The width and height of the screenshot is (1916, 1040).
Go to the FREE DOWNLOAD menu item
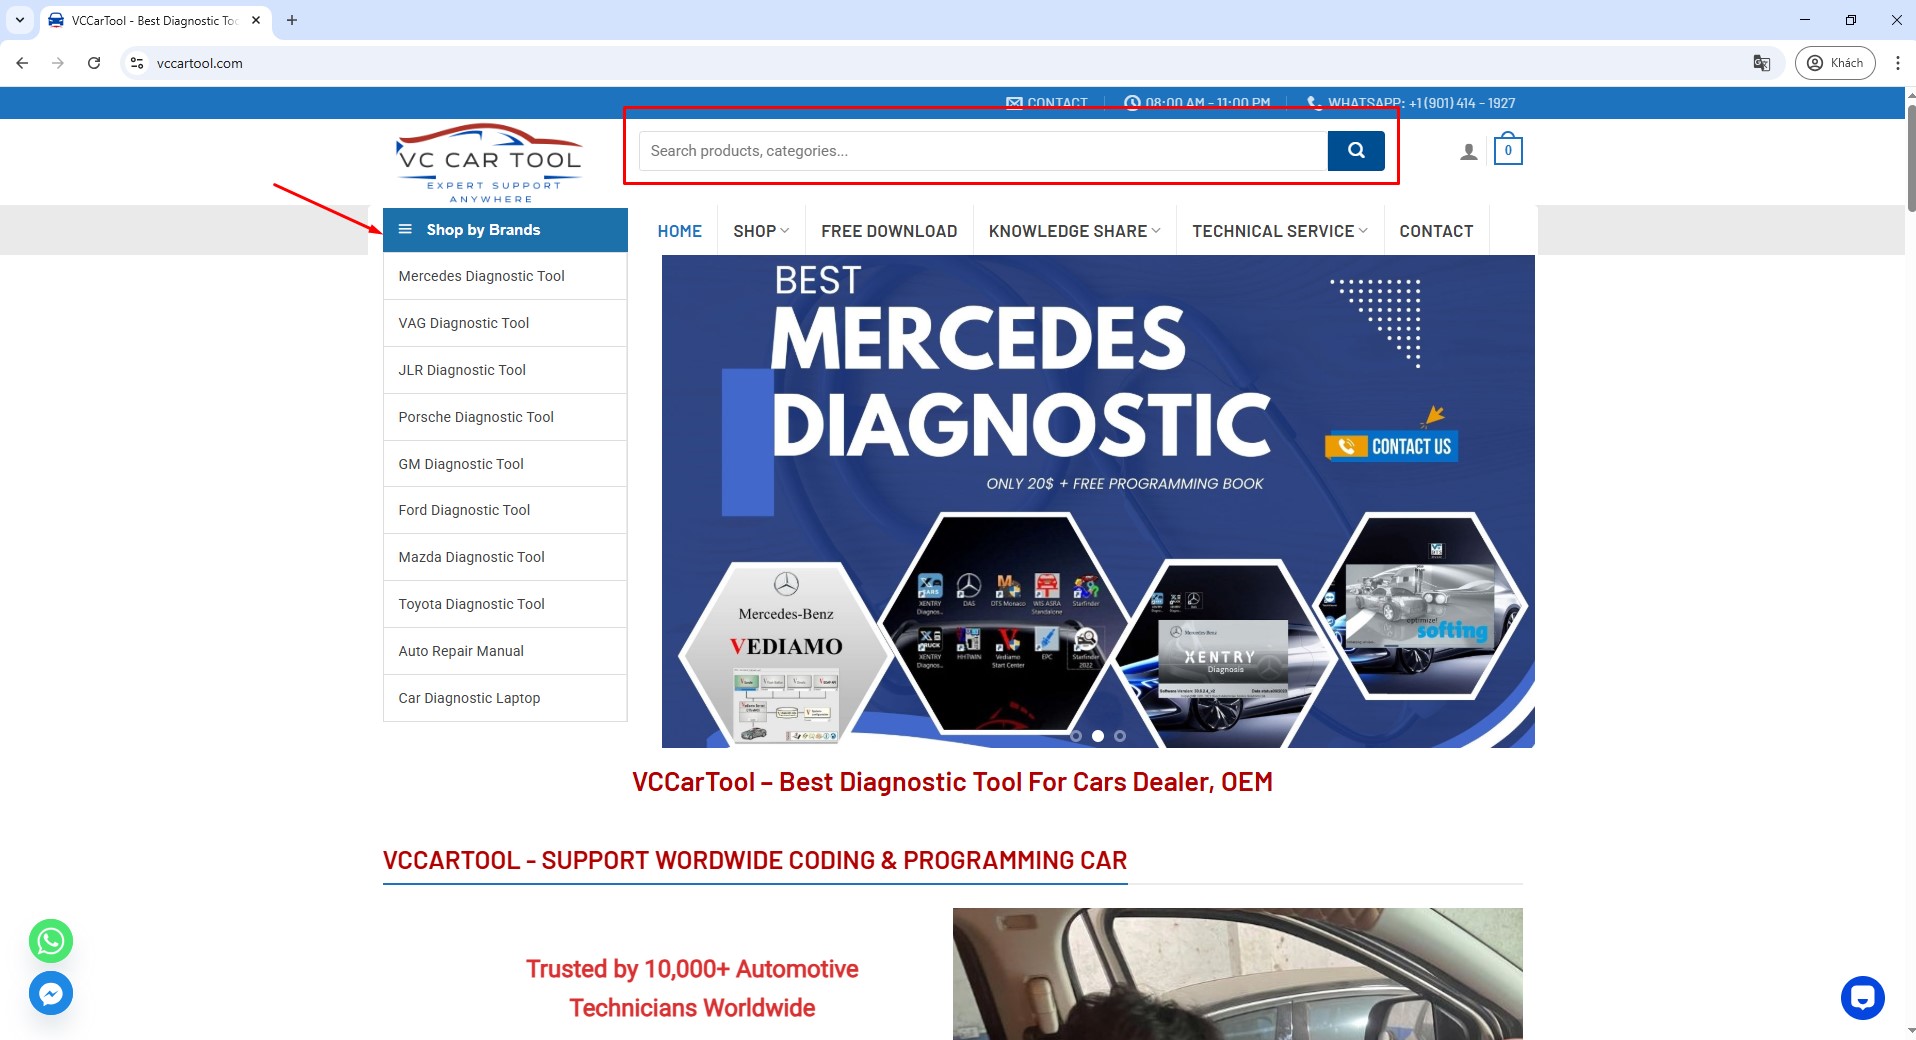pyautogui.click(x=889, y=231)
